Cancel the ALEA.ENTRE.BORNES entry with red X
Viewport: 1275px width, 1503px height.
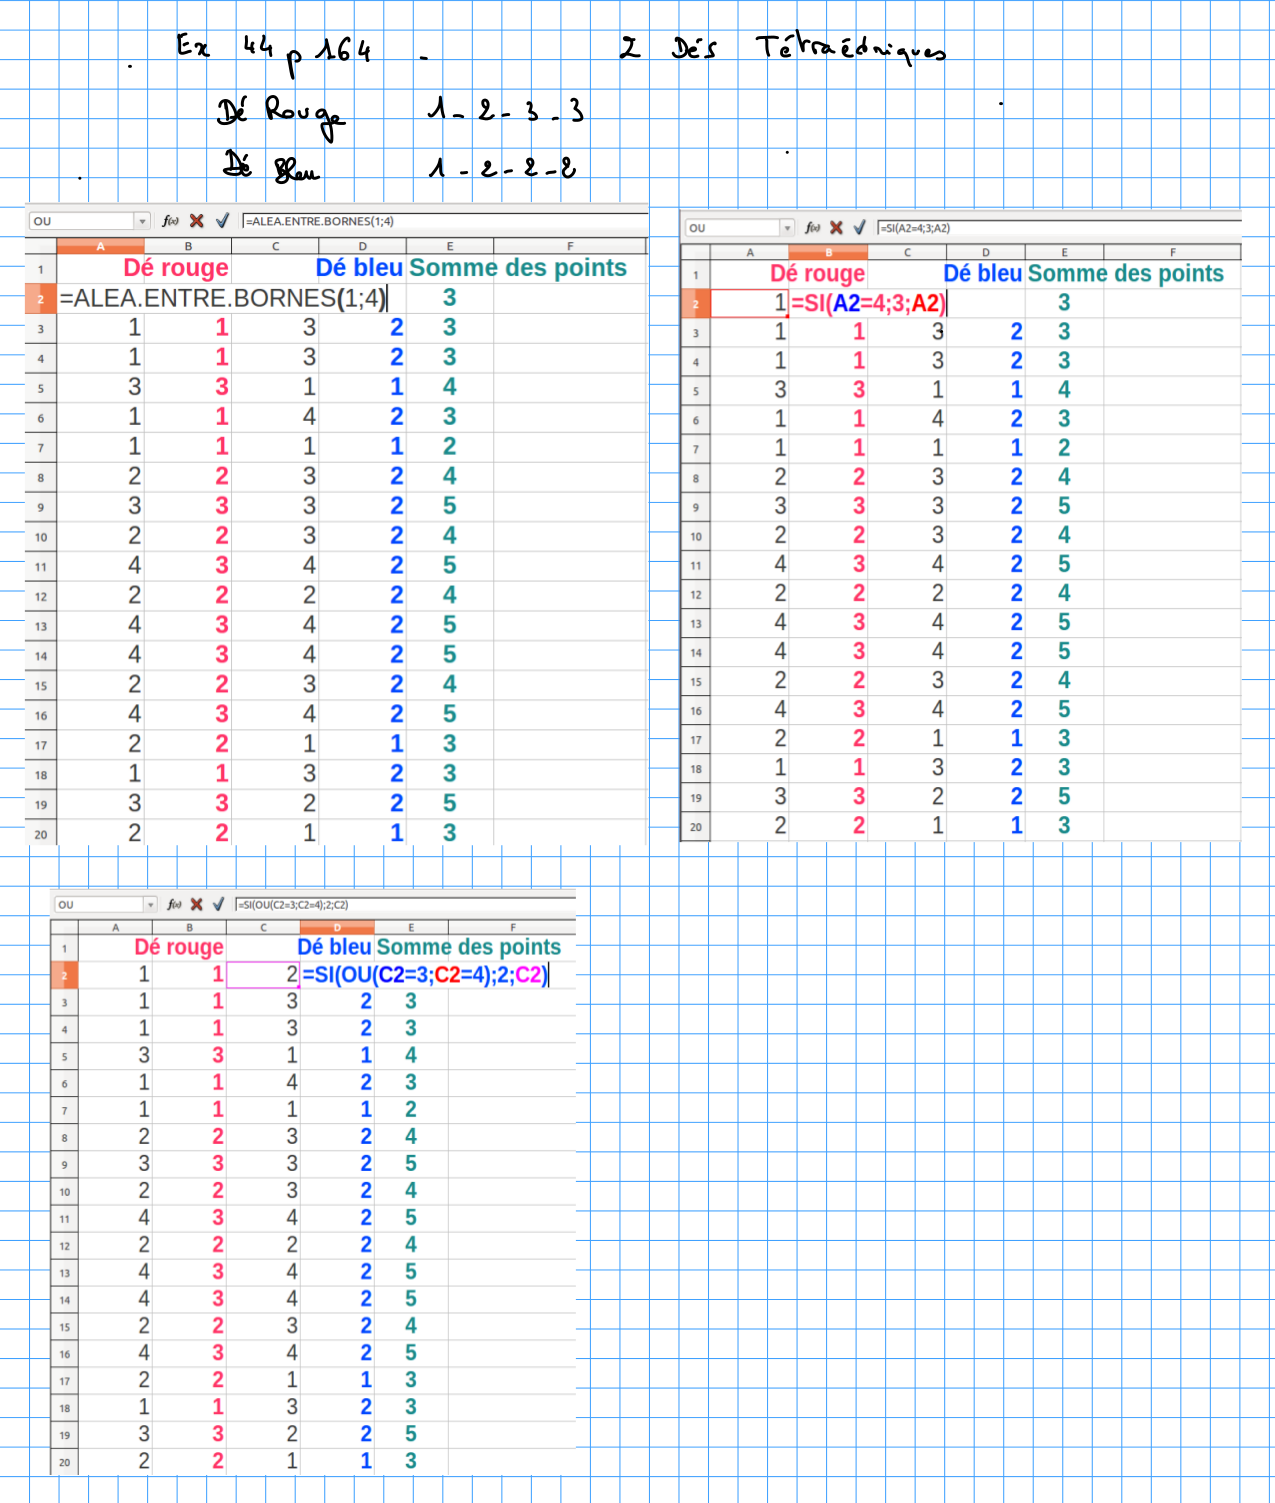click(x=197, y=221)
